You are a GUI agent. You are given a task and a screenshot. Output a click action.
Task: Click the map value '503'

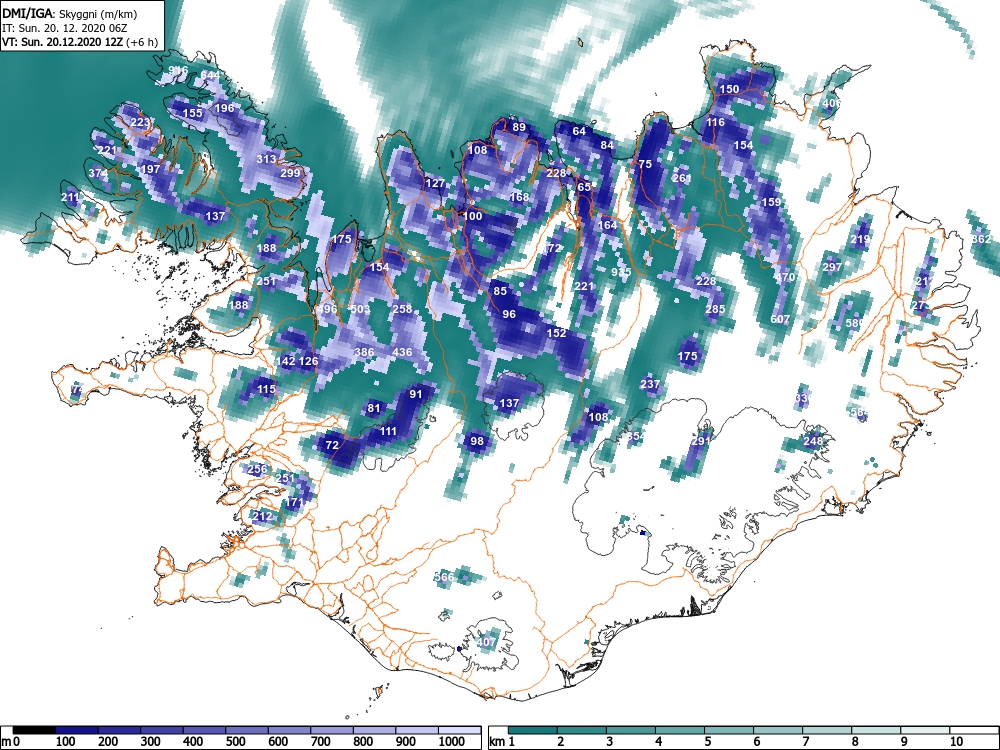tap(360, 309)
